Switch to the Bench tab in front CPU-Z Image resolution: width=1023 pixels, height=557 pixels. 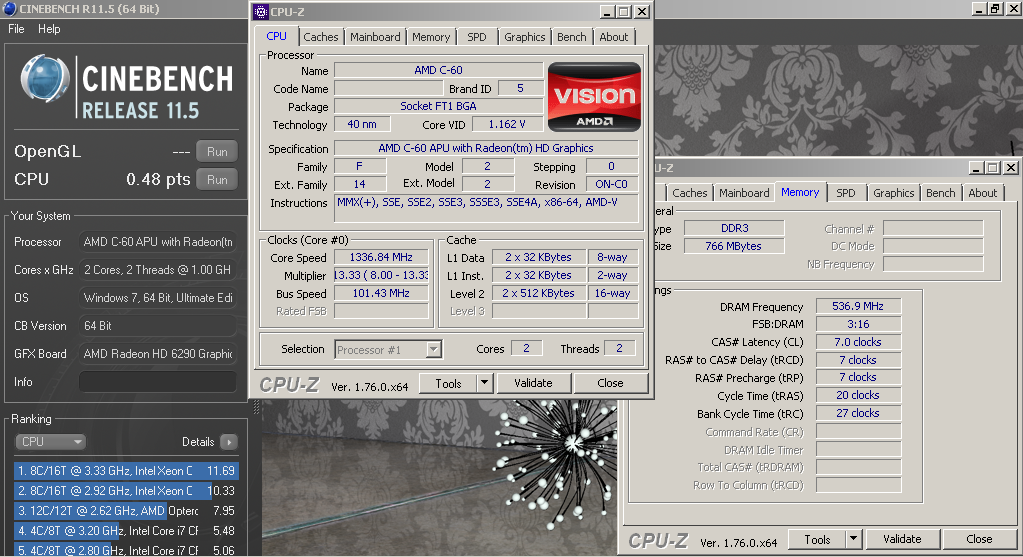[572, 37]
